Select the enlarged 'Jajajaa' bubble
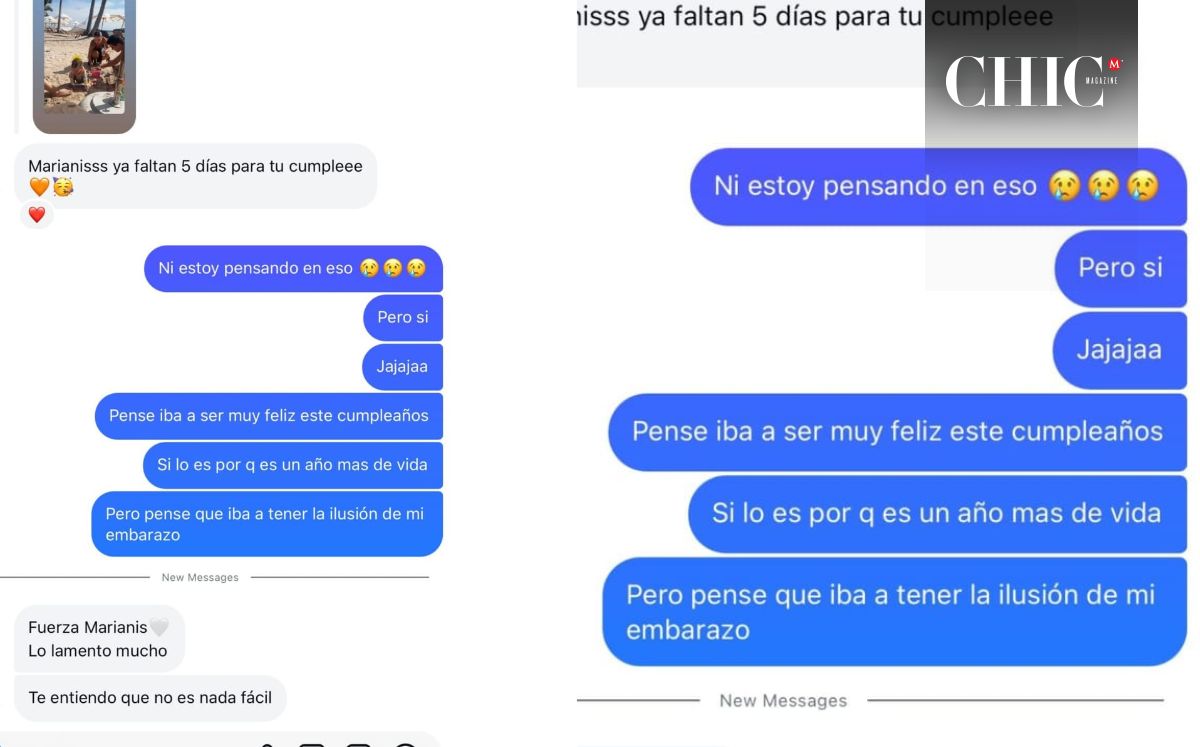Image resolution: width=1200 pixels, height=747 pixels. point(1120,350)
